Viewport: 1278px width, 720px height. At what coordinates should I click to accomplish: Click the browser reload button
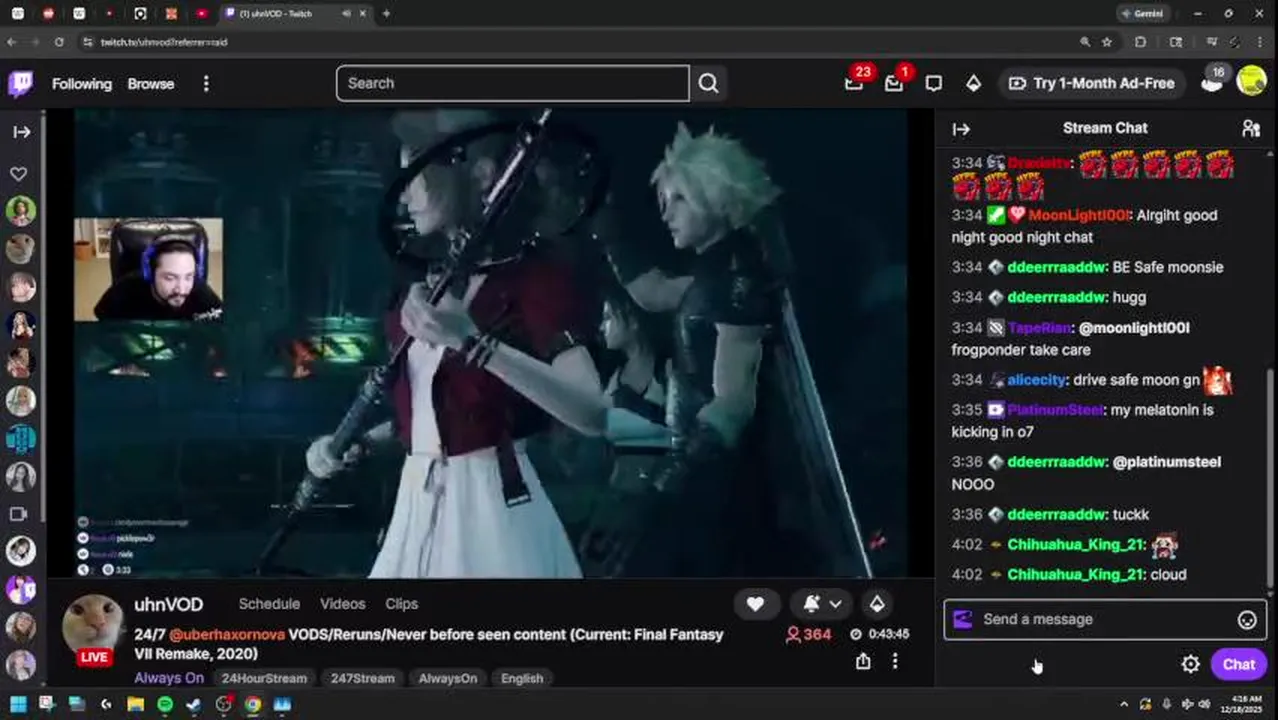tap(59, 42)
